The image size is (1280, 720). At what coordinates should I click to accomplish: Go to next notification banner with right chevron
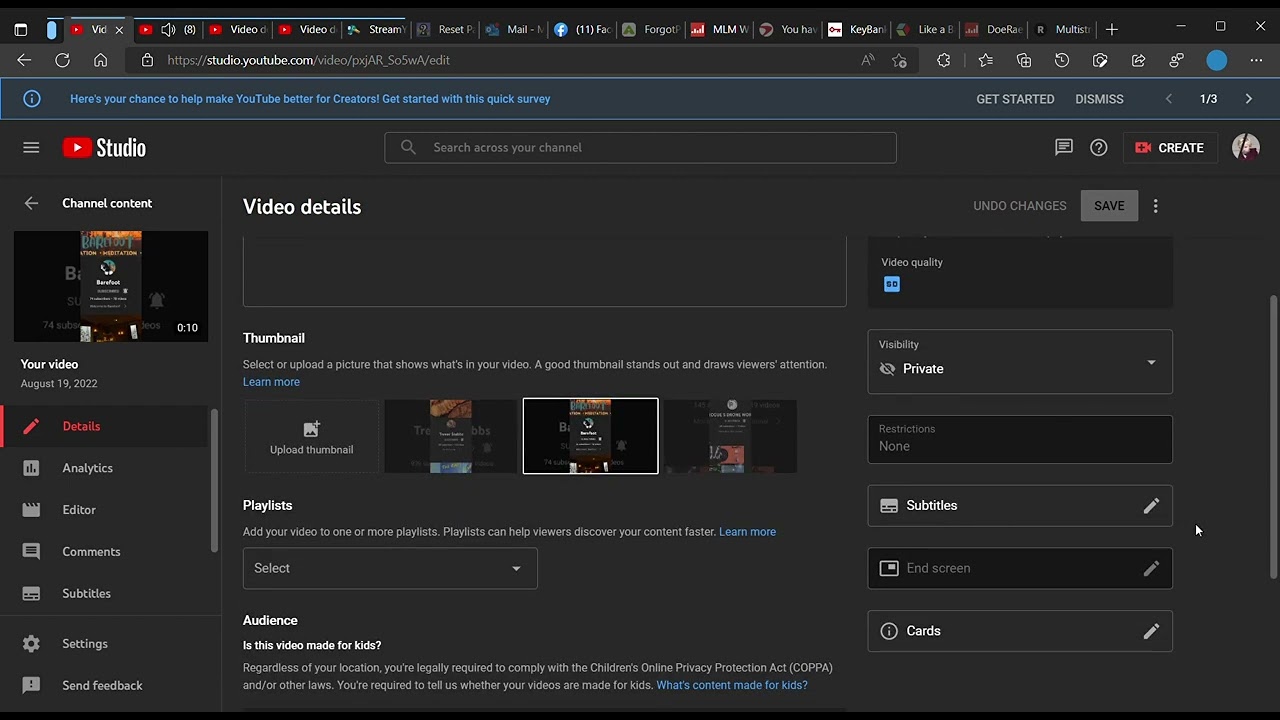point(1248,99)
